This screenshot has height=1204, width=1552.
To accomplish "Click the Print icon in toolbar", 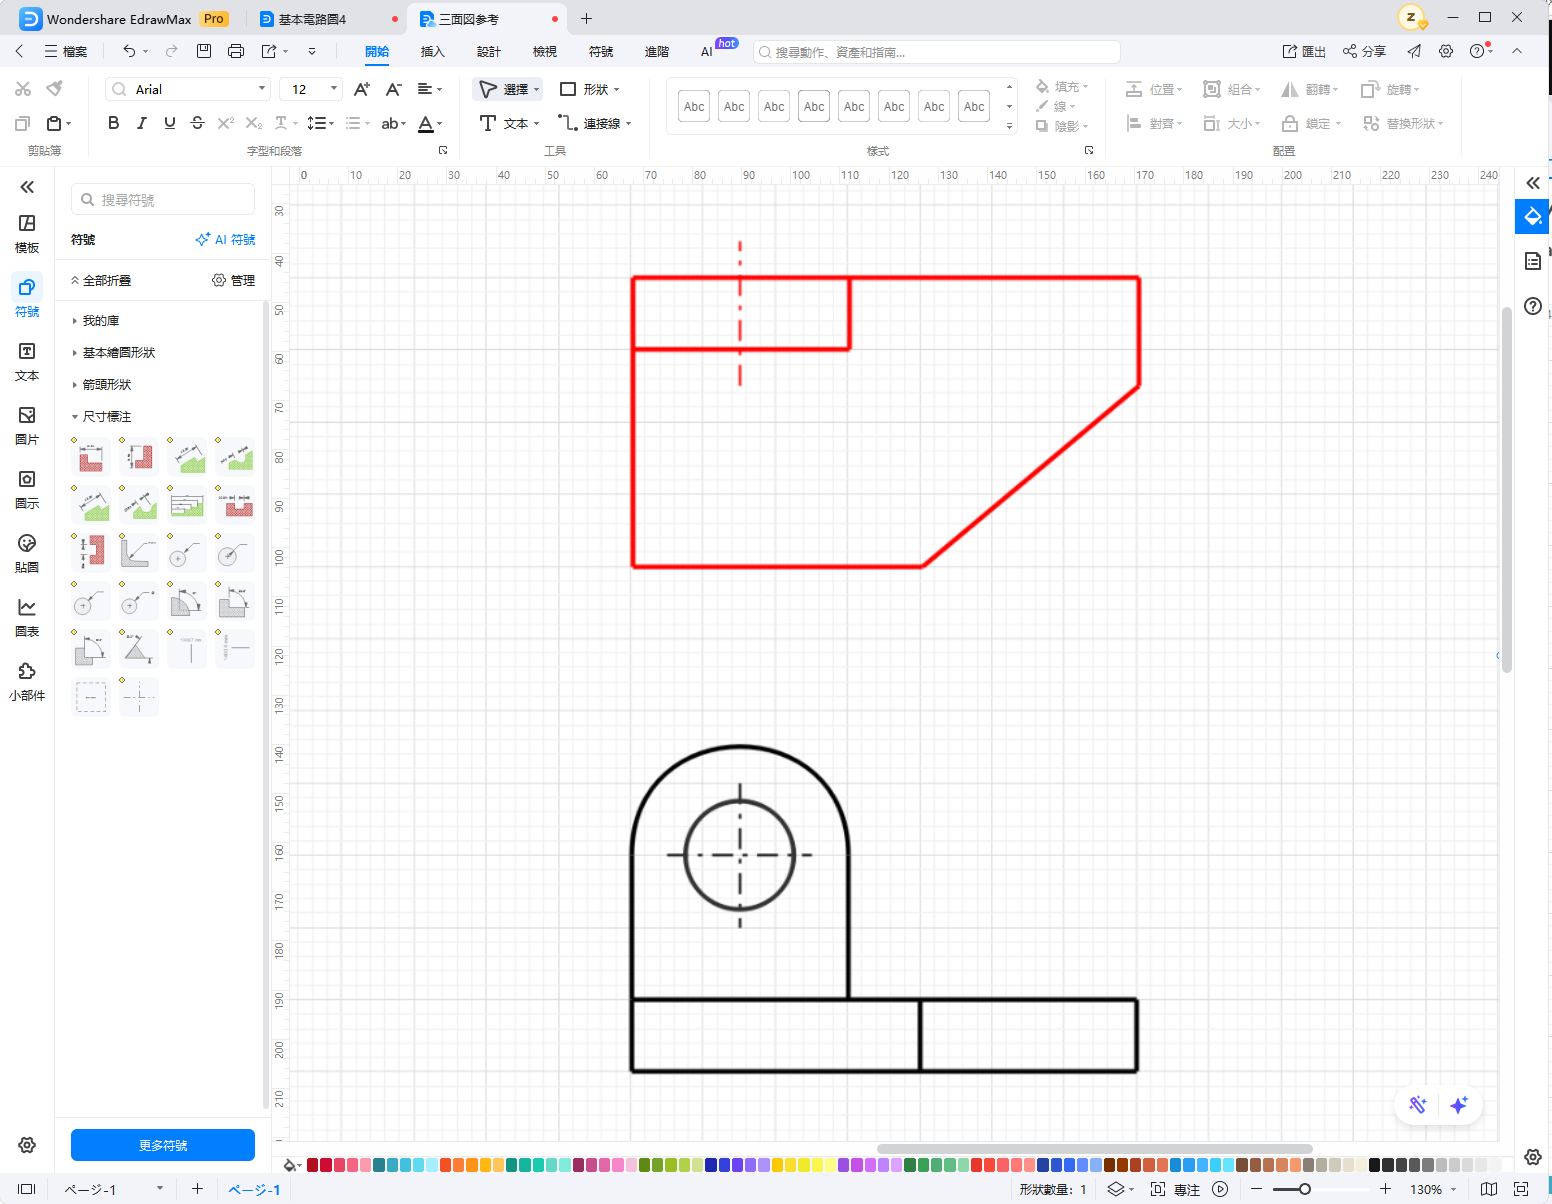I will click(x=236, y=51).
